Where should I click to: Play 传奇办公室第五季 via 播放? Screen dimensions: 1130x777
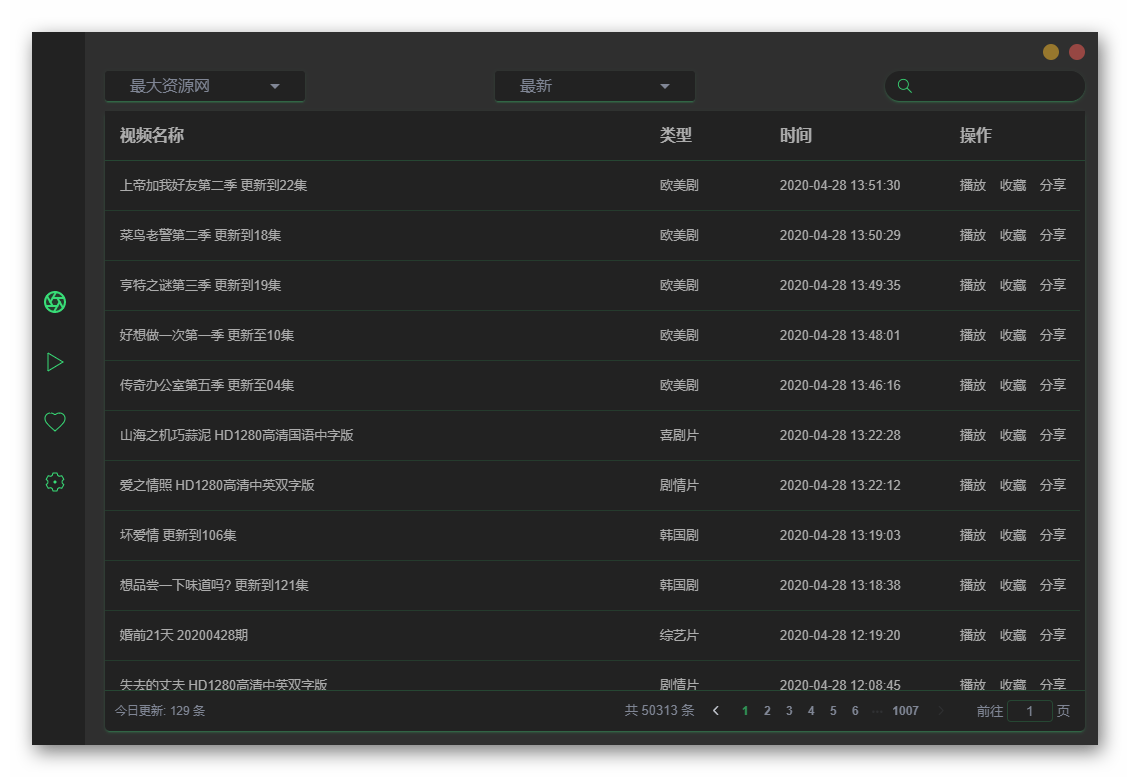pos(972,385)
